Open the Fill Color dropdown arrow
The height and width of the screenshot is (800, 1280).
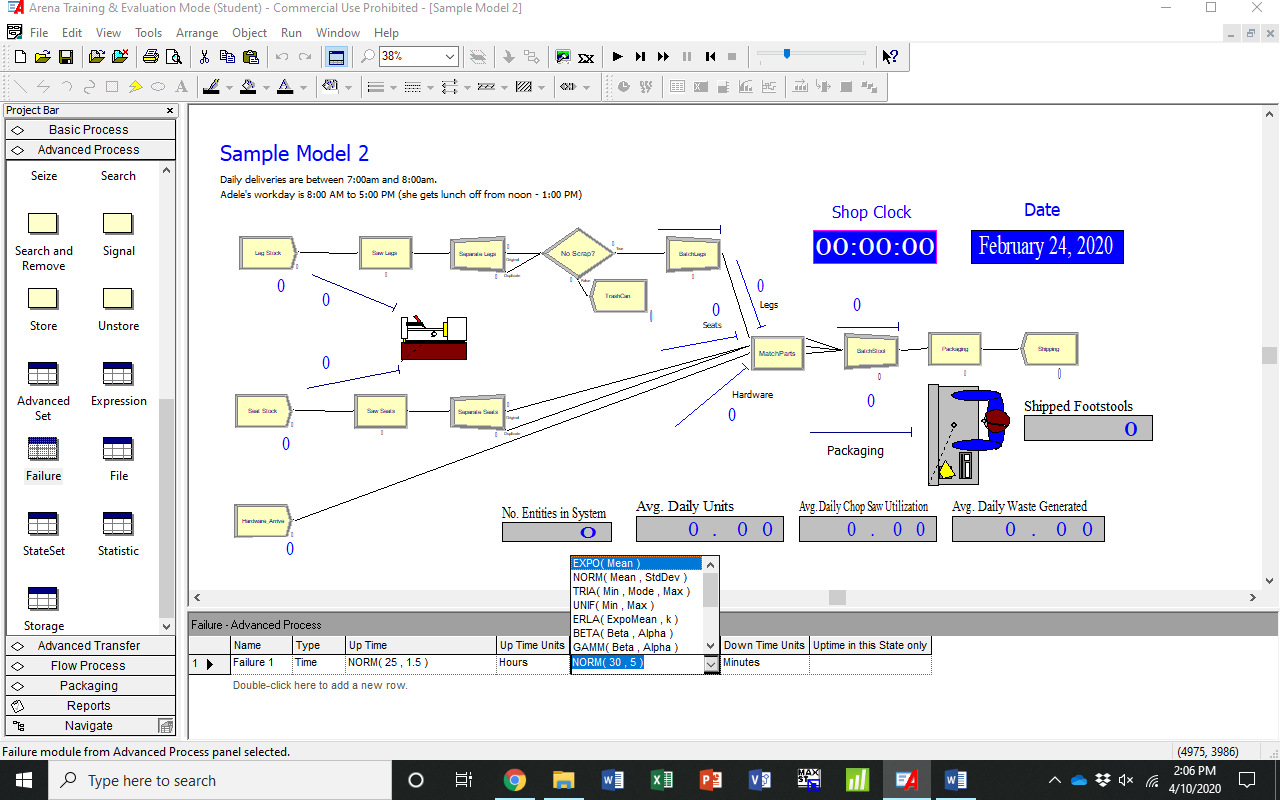click(266, 87)
